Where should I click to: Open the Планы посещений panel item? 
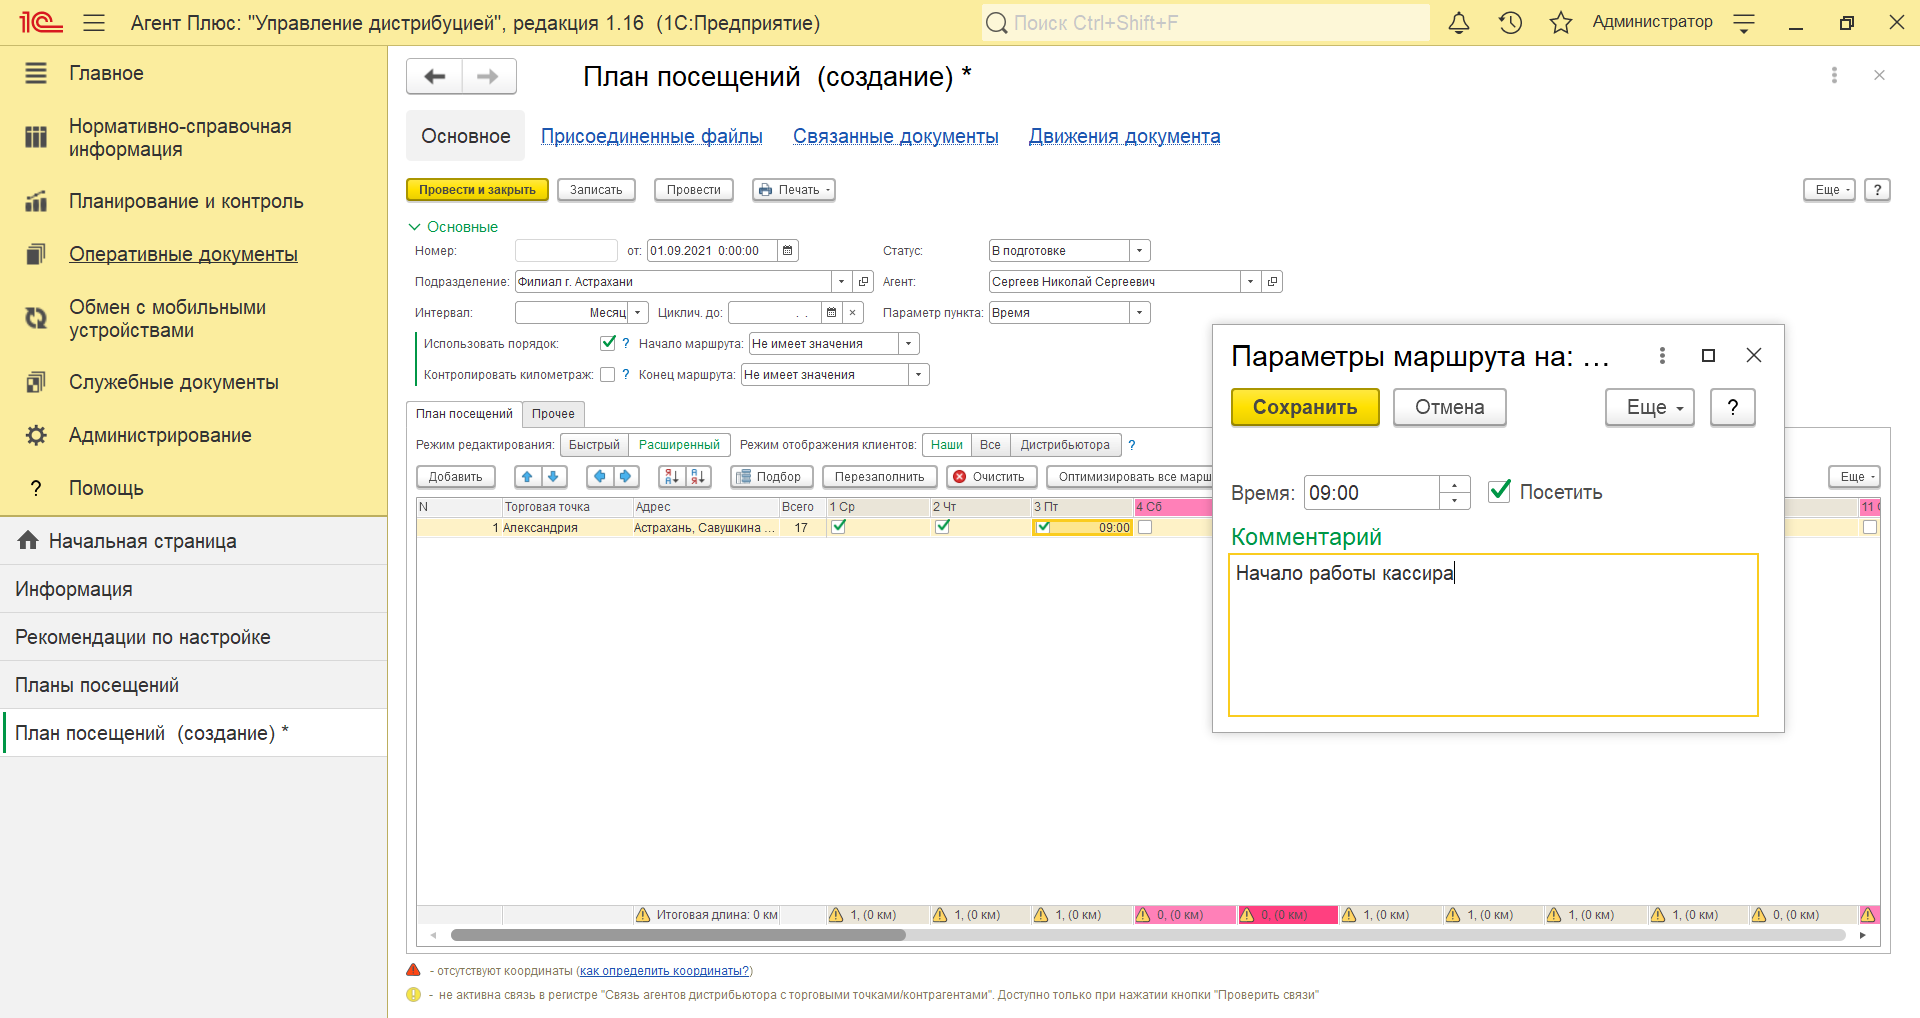[x=193, y=685]
